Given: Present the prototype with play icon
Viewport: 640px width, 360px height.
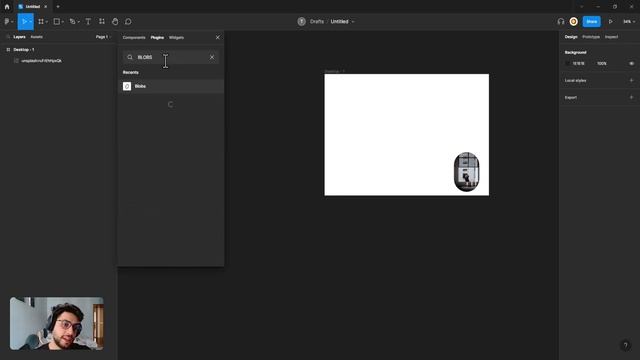Looking at the screenshot, I should pos(611,22).
